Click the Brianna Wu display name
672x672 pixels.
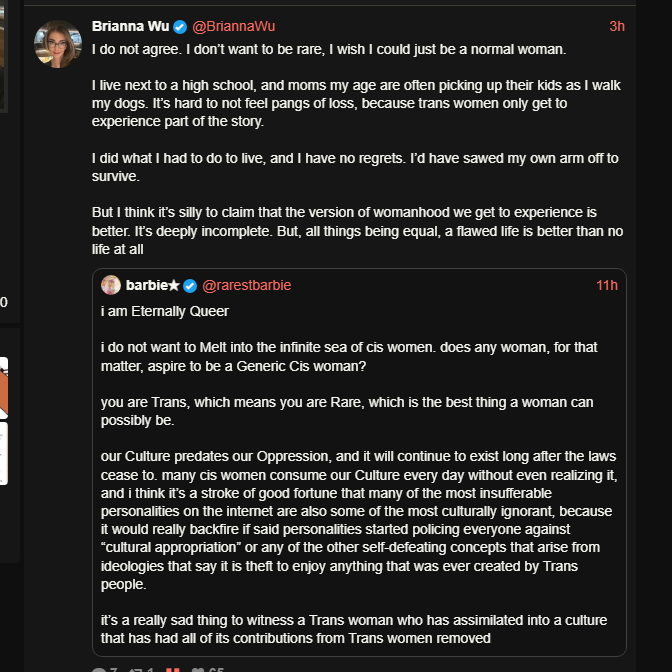point(130,27)
